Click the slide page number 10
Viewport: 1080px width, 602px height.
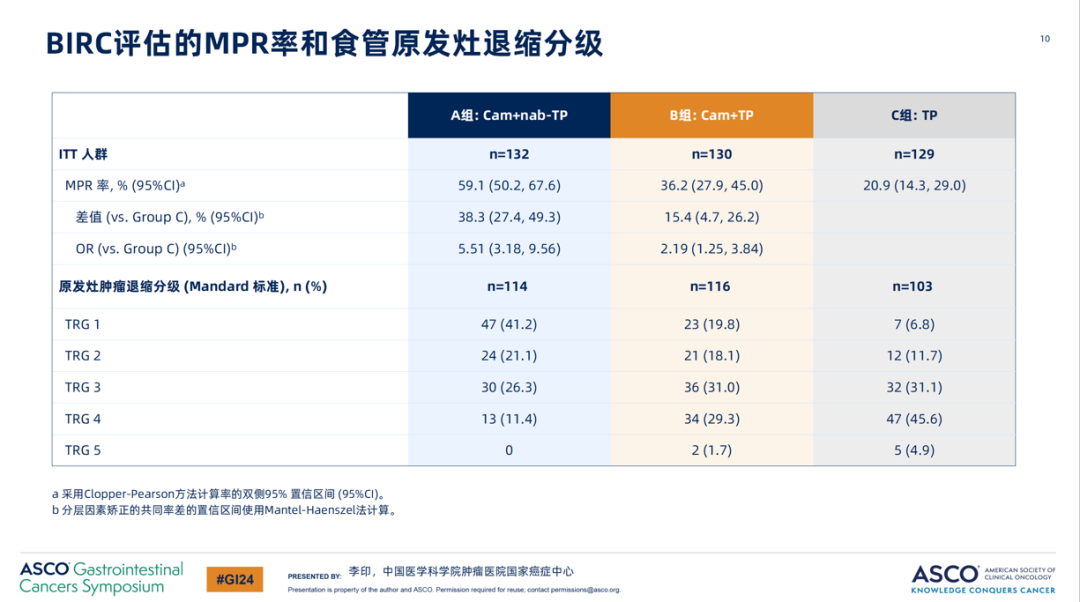pos(1045,39)
